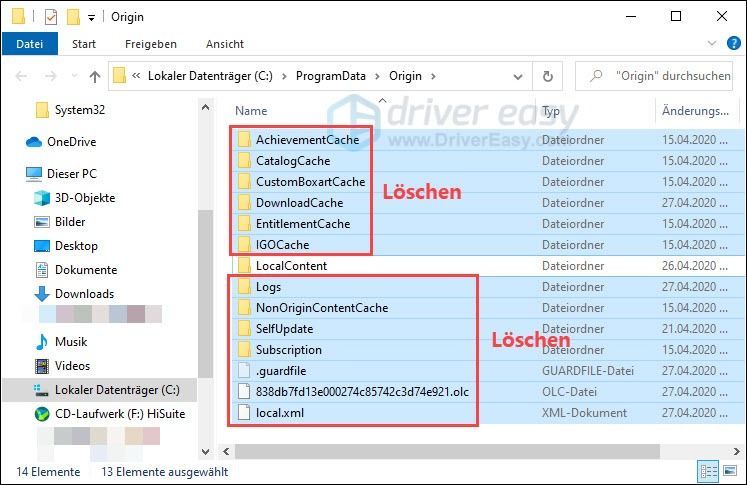Open the blue Help question mark icon
The width and height of the screenshot is (747, 485).
click(x=734, y=43)
